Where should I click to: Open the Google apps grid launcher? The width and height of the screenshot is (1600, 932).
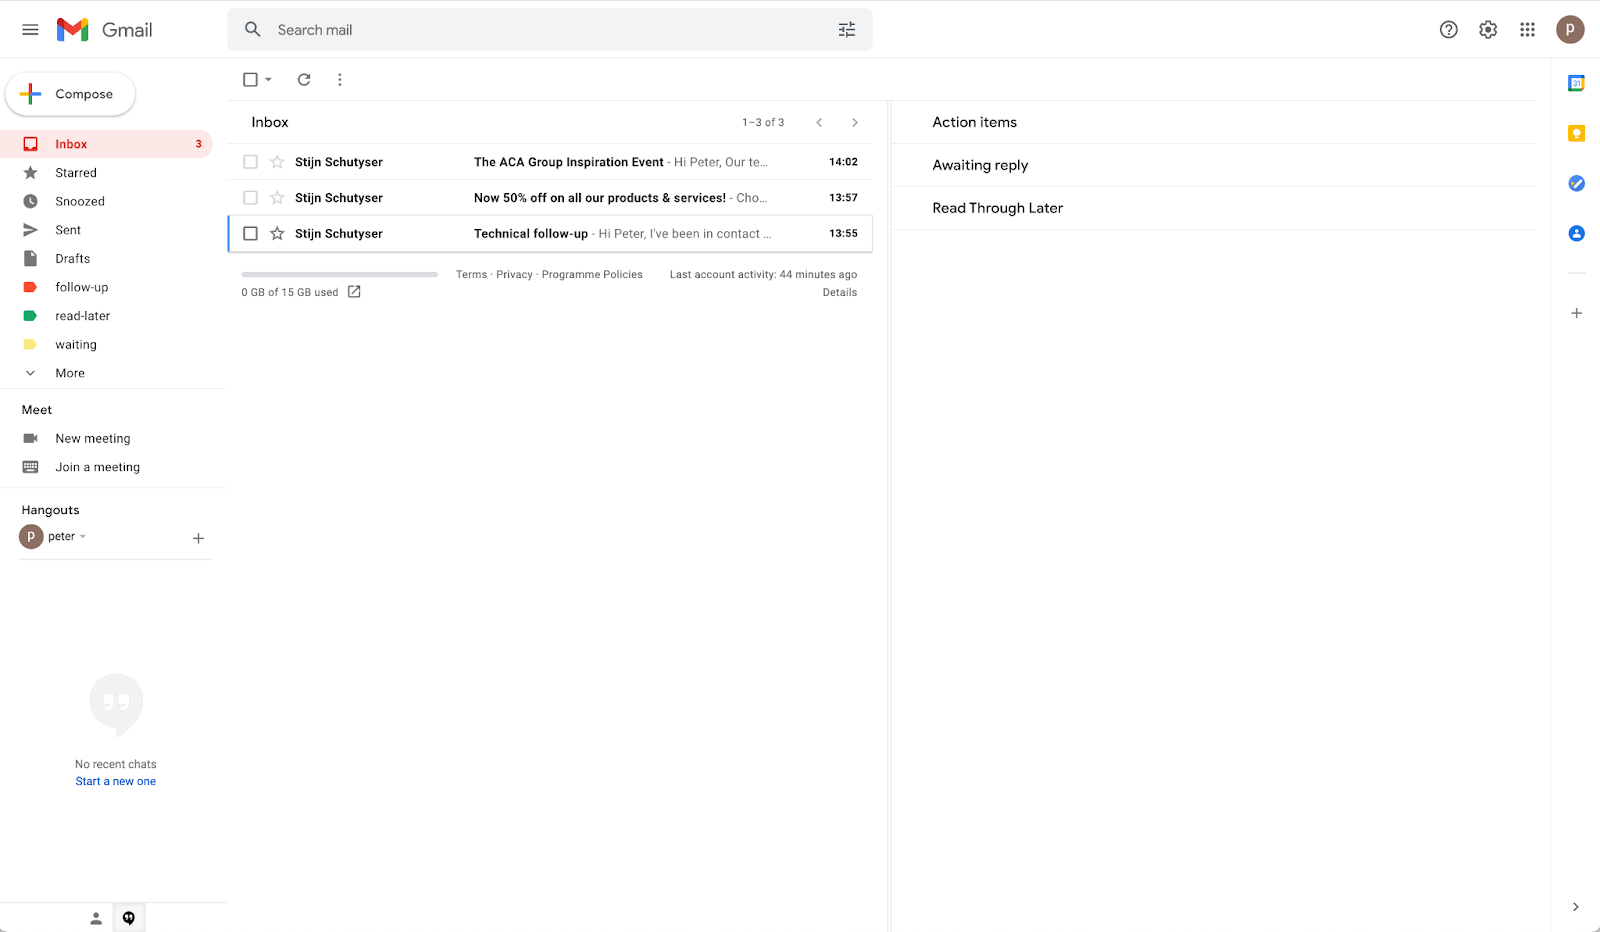[1527, 30]
